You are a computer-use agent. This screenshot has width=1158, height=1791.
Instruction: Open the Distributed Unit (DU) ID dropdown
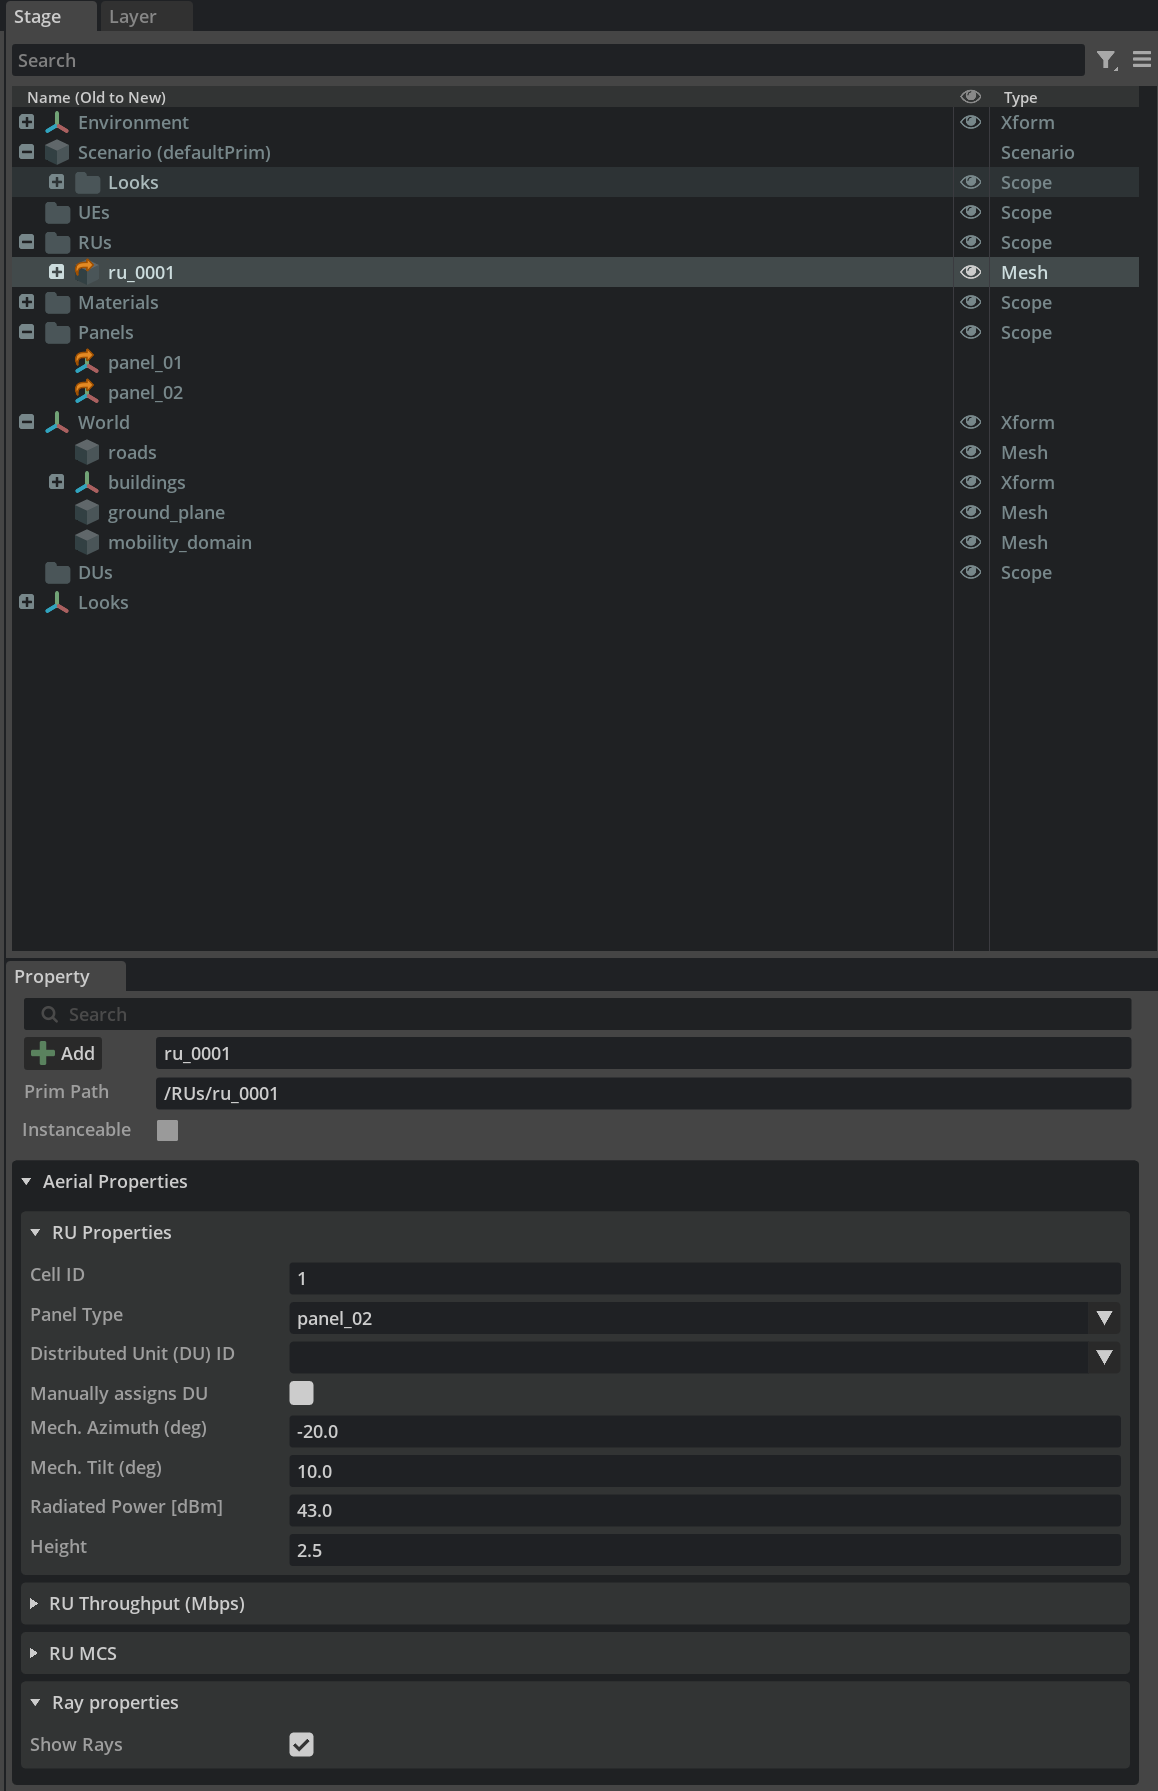pos(1104,1357)
